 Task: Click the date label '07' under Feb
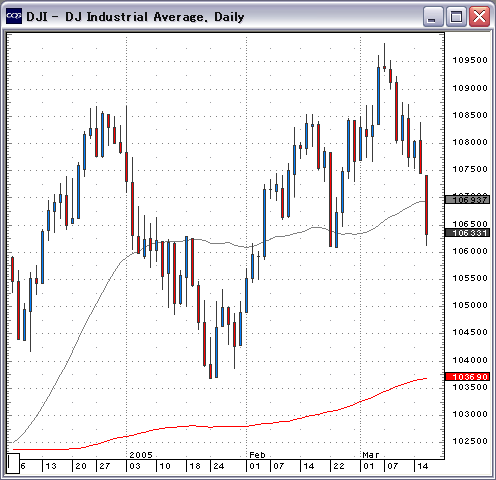pos(279,466)
